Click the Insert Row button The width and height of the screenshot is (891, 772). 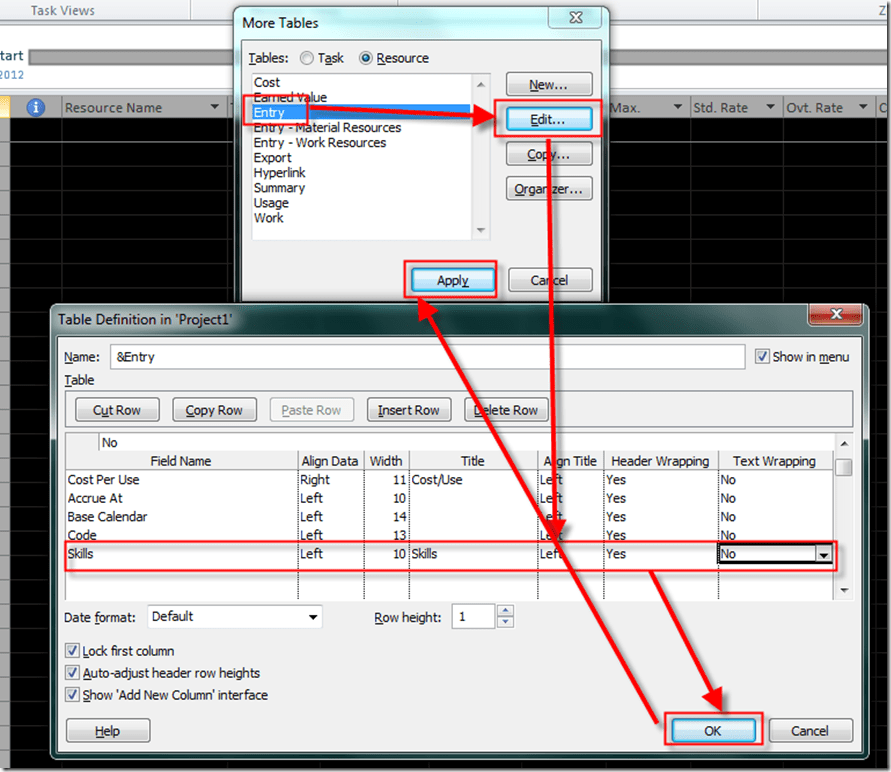point(408,410)
